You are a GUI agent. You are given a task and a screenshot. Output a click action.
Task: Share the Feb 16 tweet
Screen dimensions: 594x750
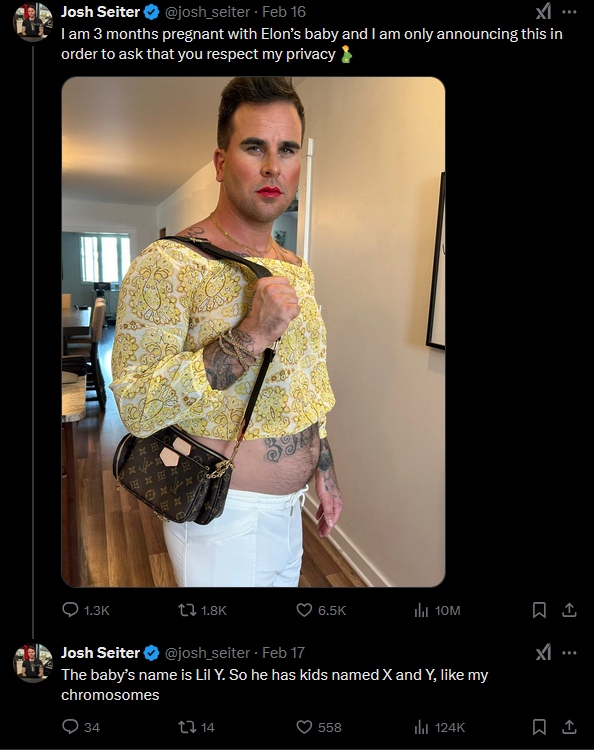tap(569, 610)
